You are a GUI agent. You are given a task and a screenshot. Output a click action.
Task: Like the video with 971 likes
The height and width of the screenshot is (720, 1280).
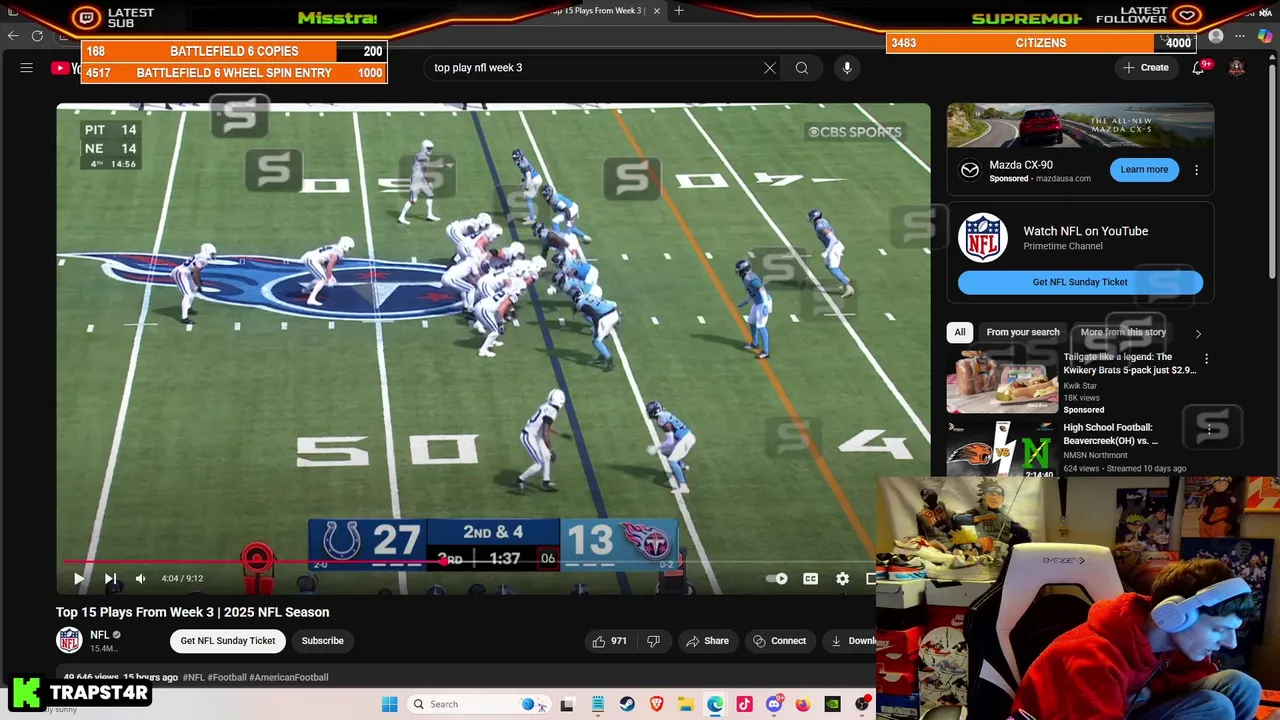click(609, 641)
